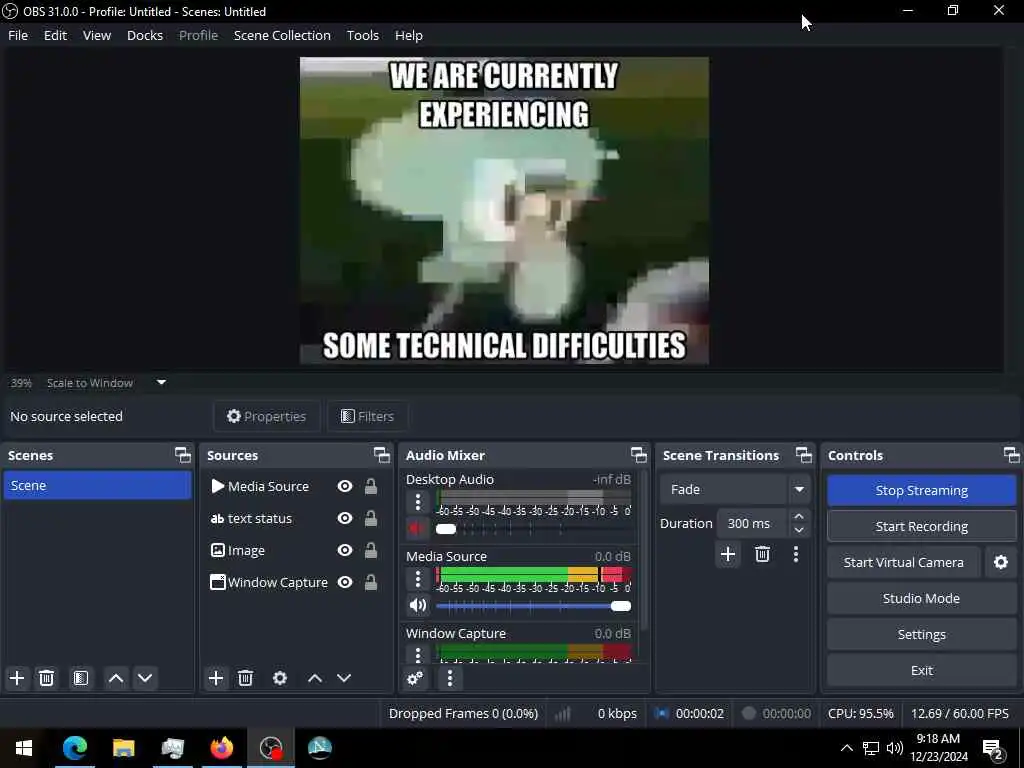1024x768 pixels.
Task: Open Media Source audio three-dot options
Action: (x=418, y=579)
